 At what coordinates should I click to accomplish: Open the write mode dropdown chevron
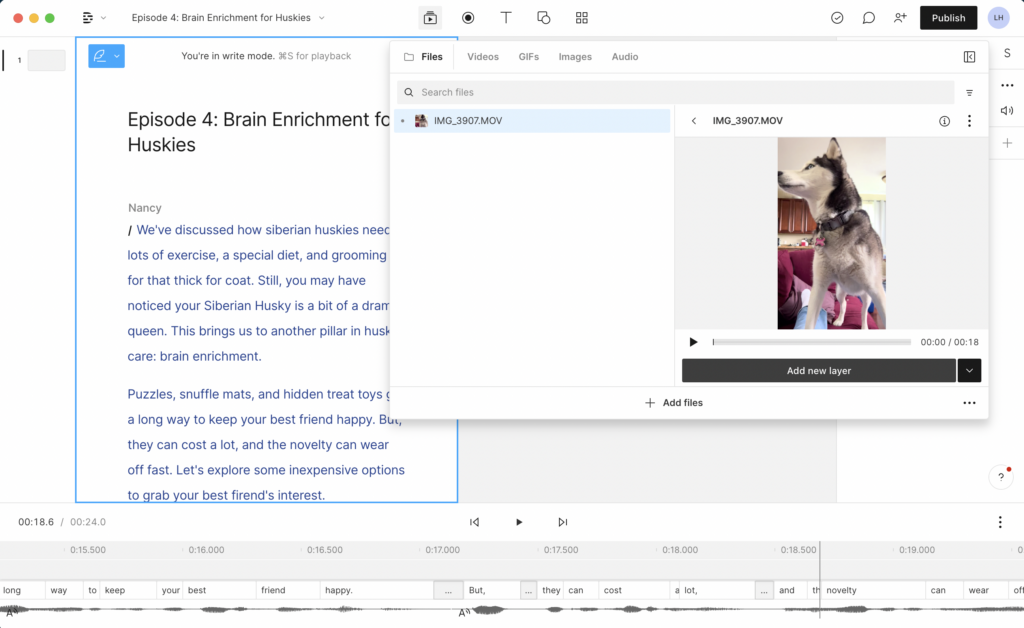(117, 56)
